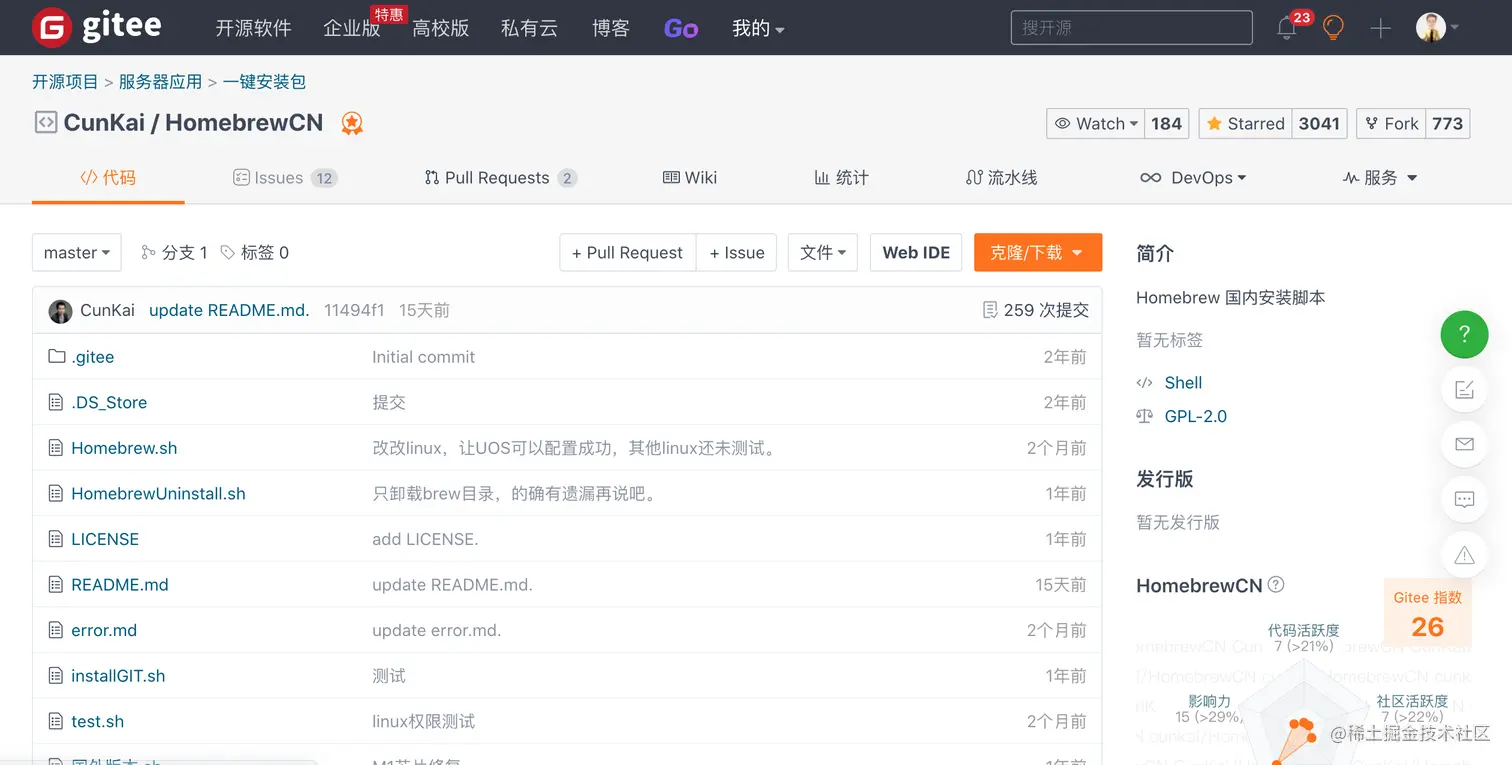Image resolution: width=1512 pixels, height=765 pixels.
Task: Click the recommended project badge icon
Action: click(x=352, y=123)
